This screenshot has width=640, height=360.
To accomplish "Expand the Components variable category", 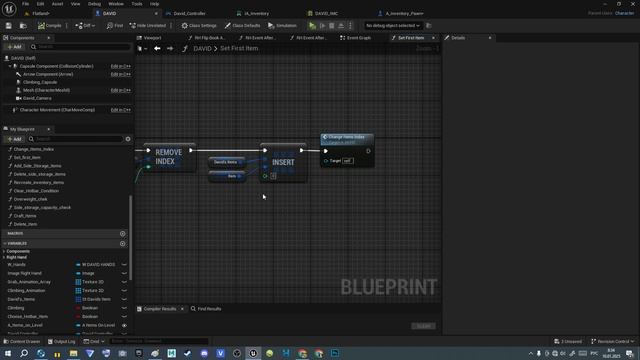I will (x=4, y=251).
